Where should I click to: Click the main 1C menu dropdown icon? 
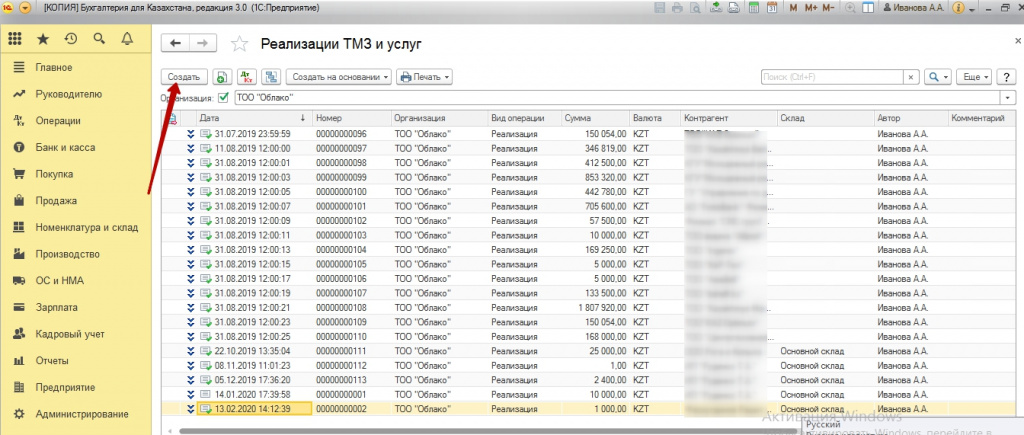point(25,8)
